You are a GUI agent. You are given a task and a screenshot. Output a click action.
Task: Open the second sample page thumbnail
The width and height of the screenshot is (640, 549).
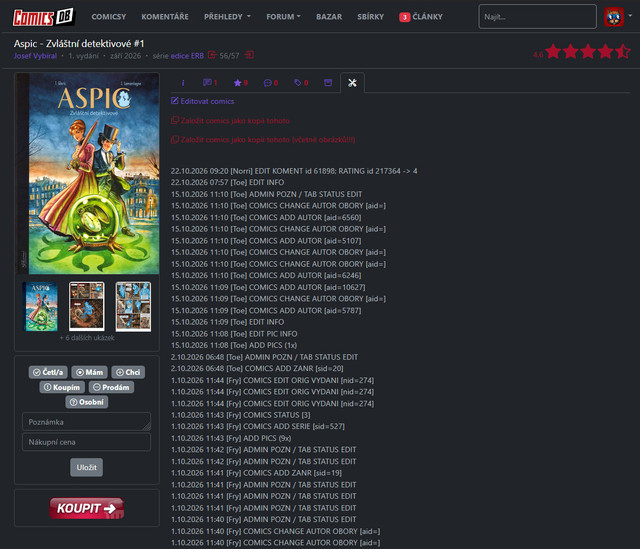point(87,306)
